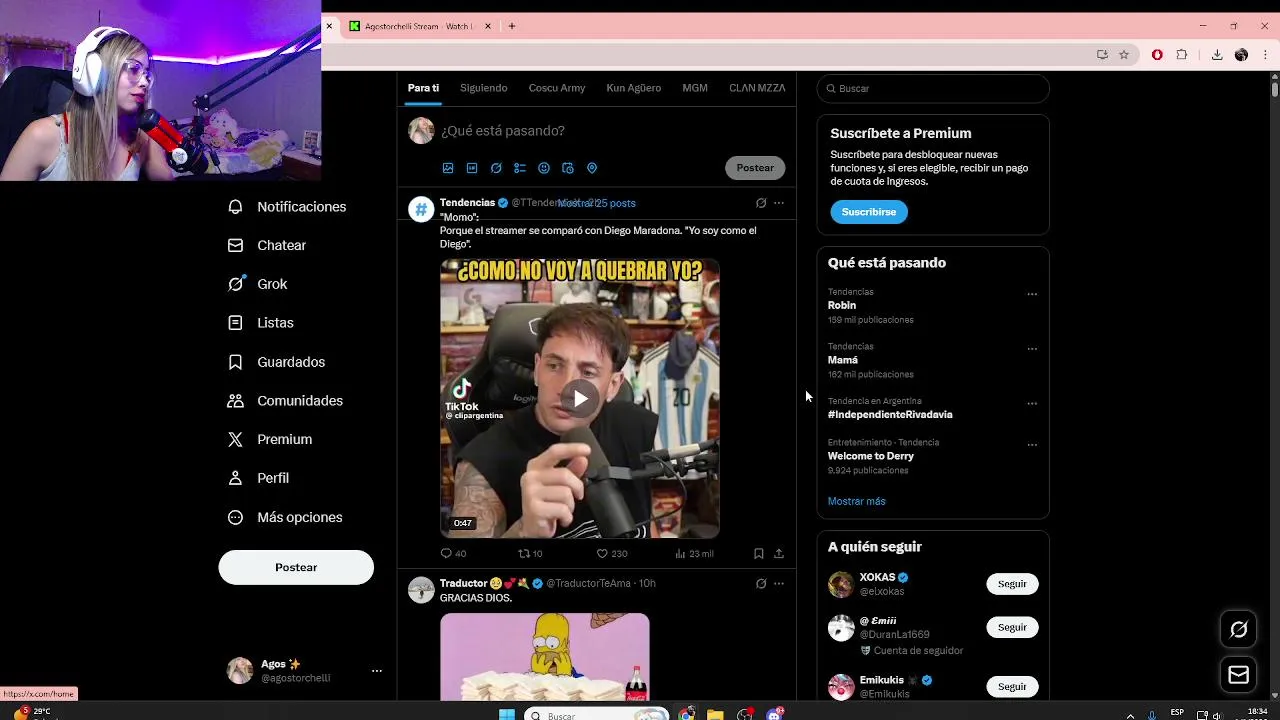Screen dimensions: 1280x720
Task: Open the Windows Start menu
Action: 507,714
